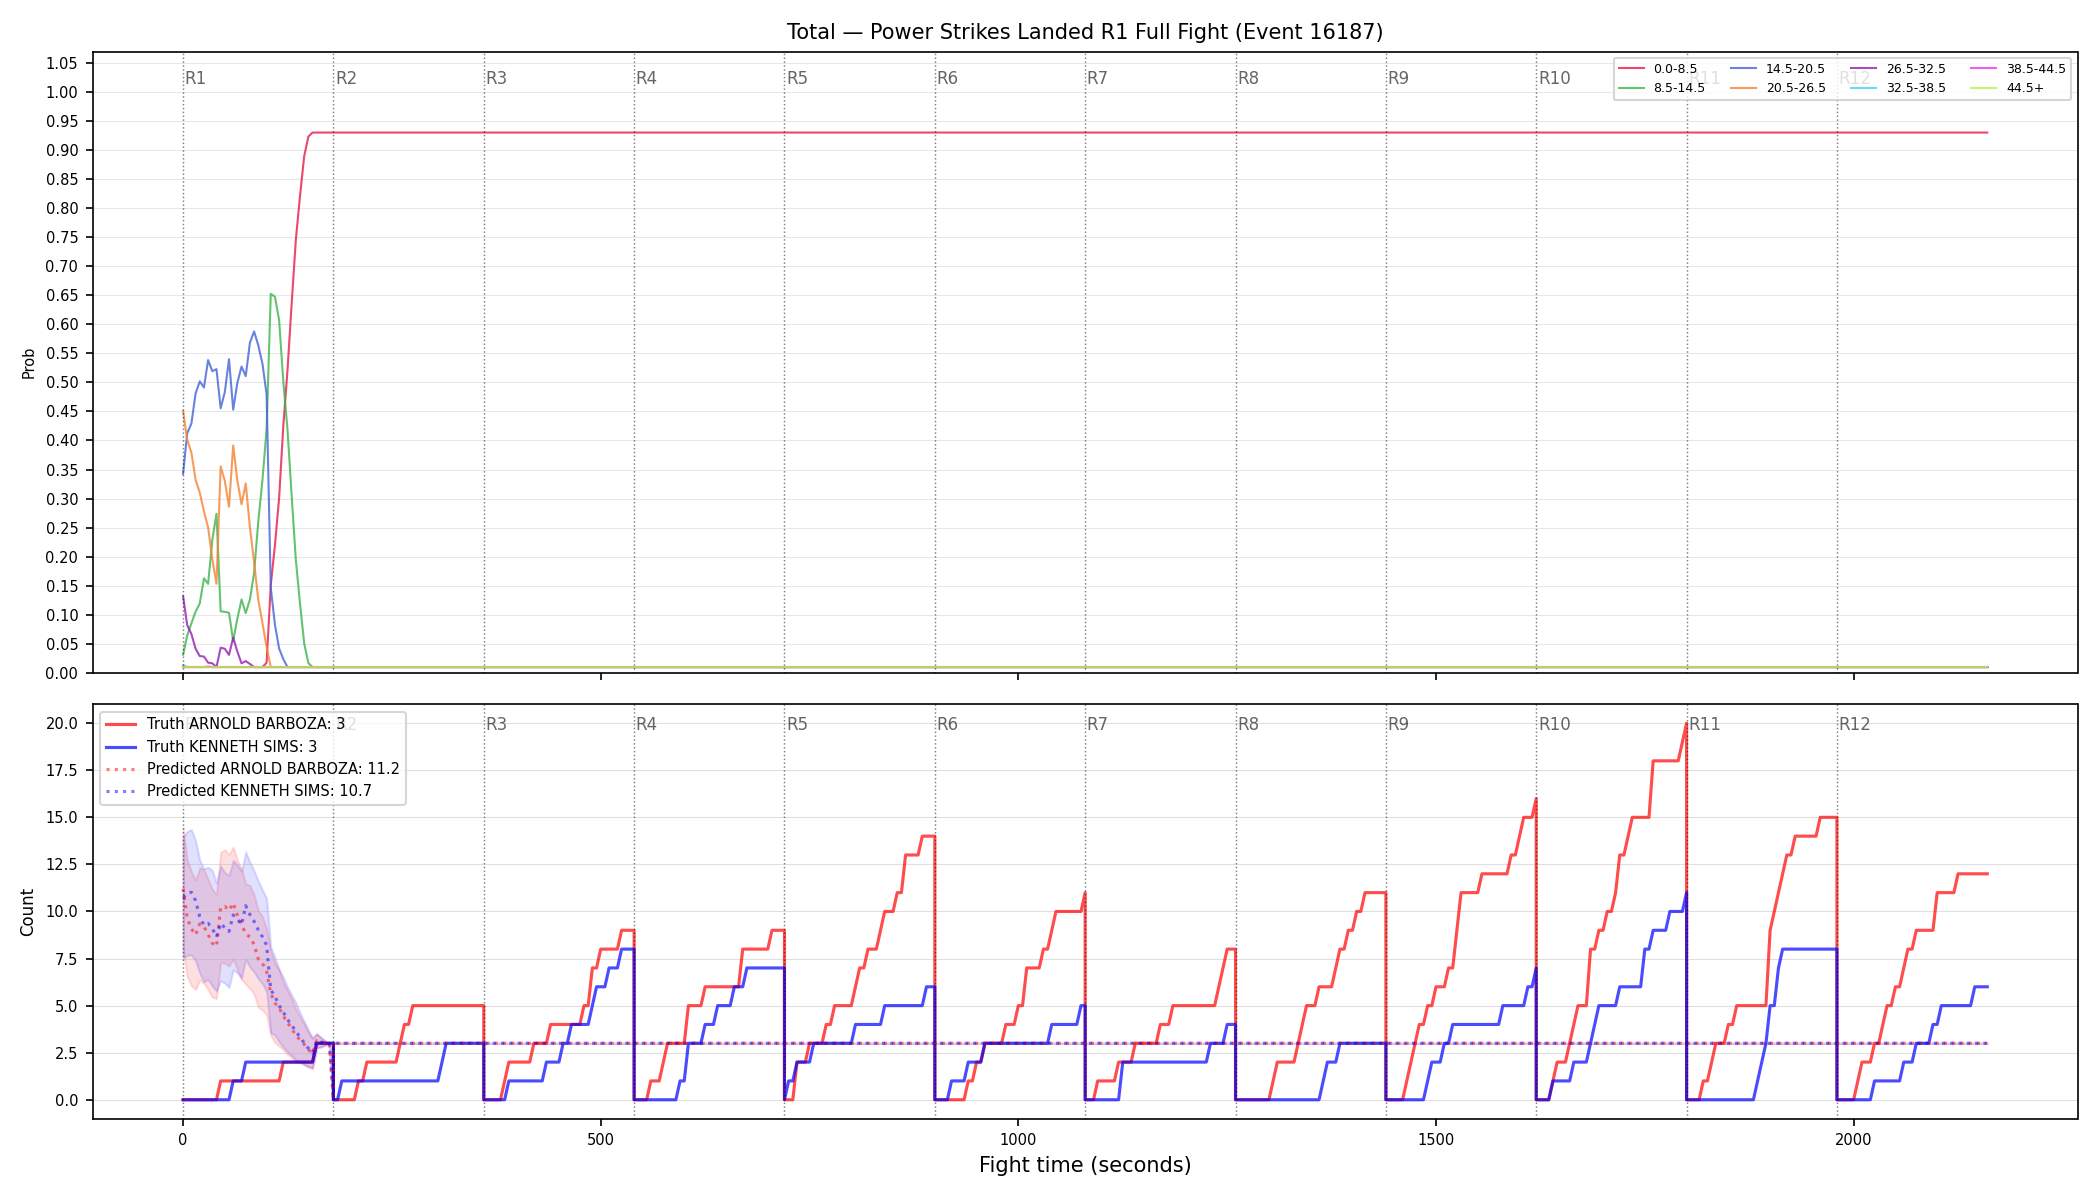2100x1200 pixels.
Task: Click the 'Prob' y-axis label
Action: point(28,364)
